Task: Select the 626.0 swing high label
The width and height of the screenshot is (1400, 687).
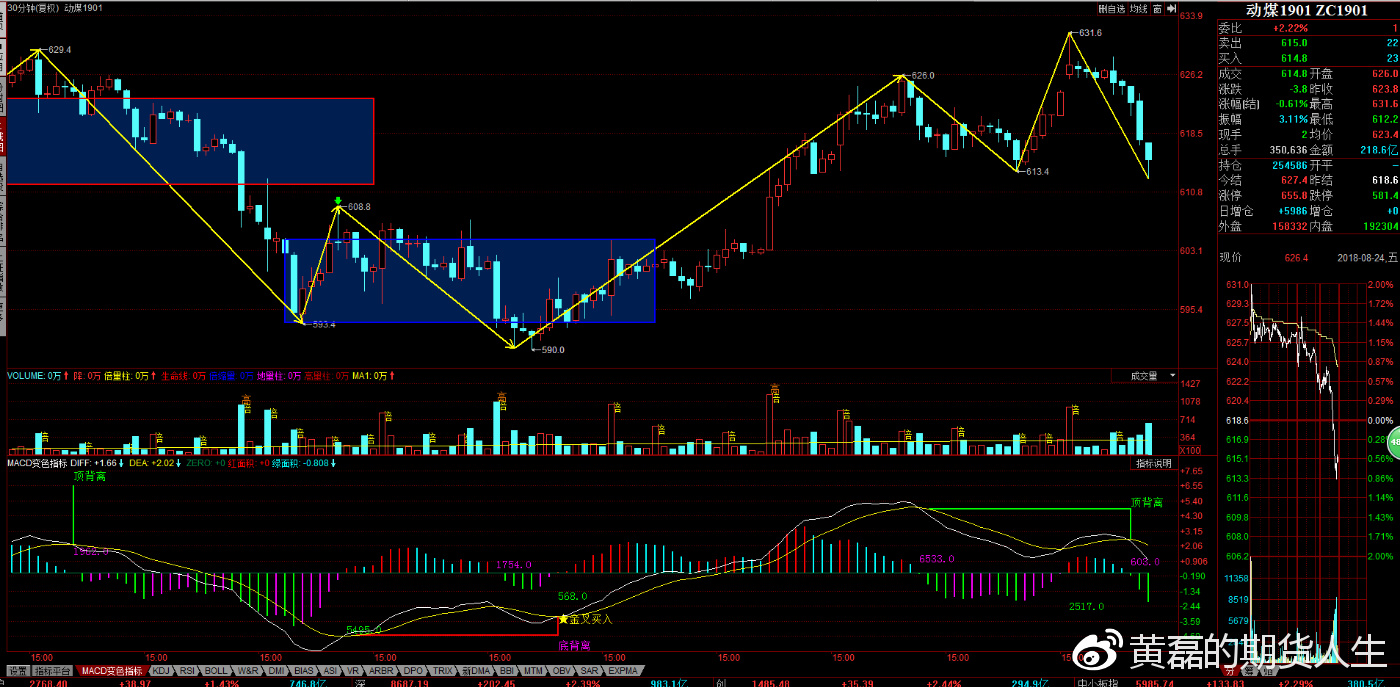Action: [921, 75]
